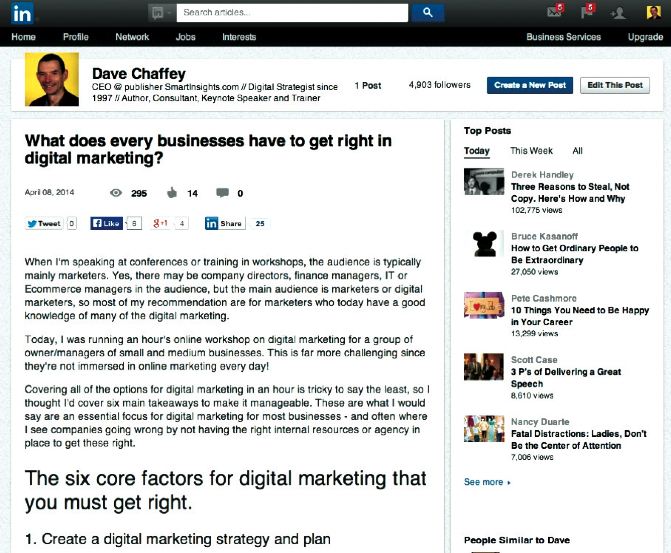Open 3 P's of Delivering a Great Speech

pyautogui.click(x=566, y=378)
